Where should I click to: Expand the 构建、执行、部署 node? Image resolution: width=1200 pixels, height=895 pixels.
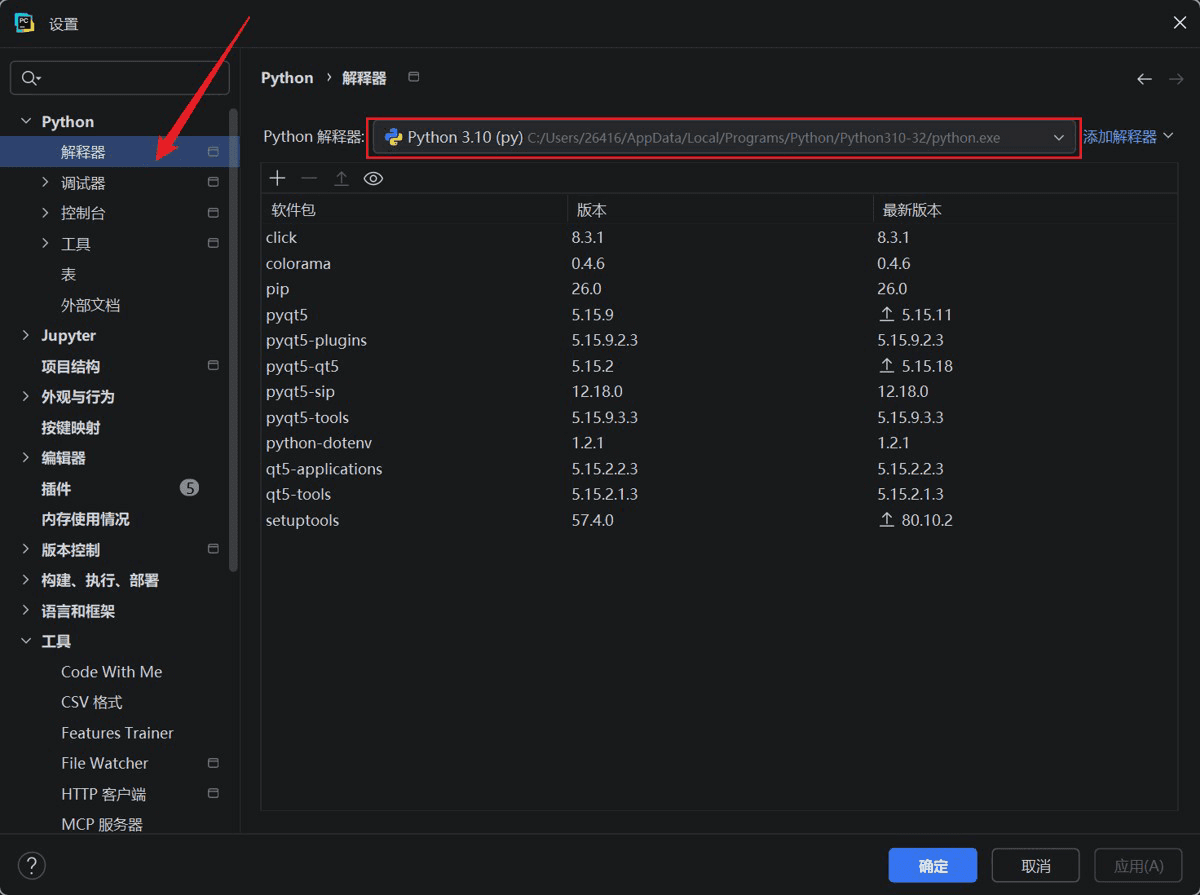pyautogui.click(x=26, y=580)
